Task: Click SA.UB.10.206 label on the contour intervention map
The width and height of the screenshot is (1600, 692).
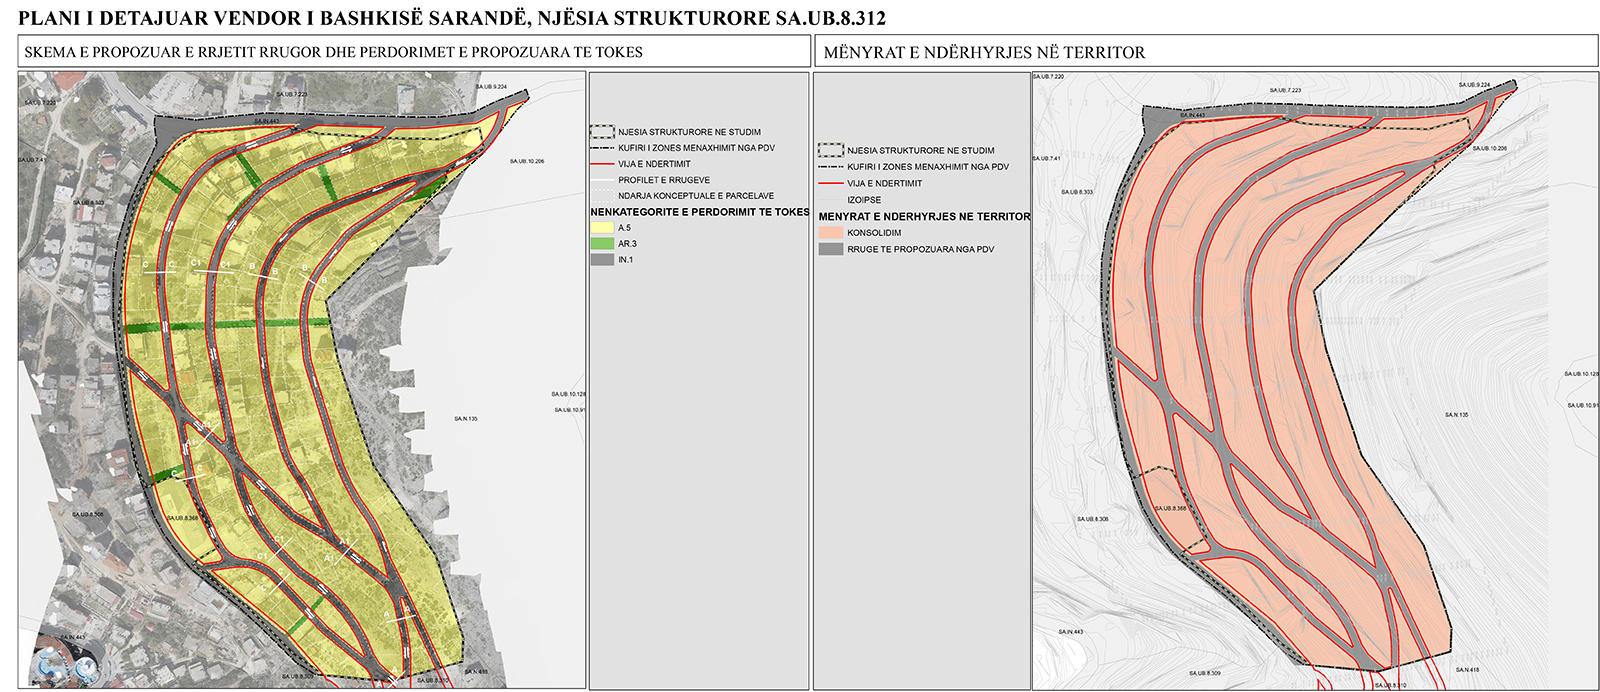Action: (1490, 148)
